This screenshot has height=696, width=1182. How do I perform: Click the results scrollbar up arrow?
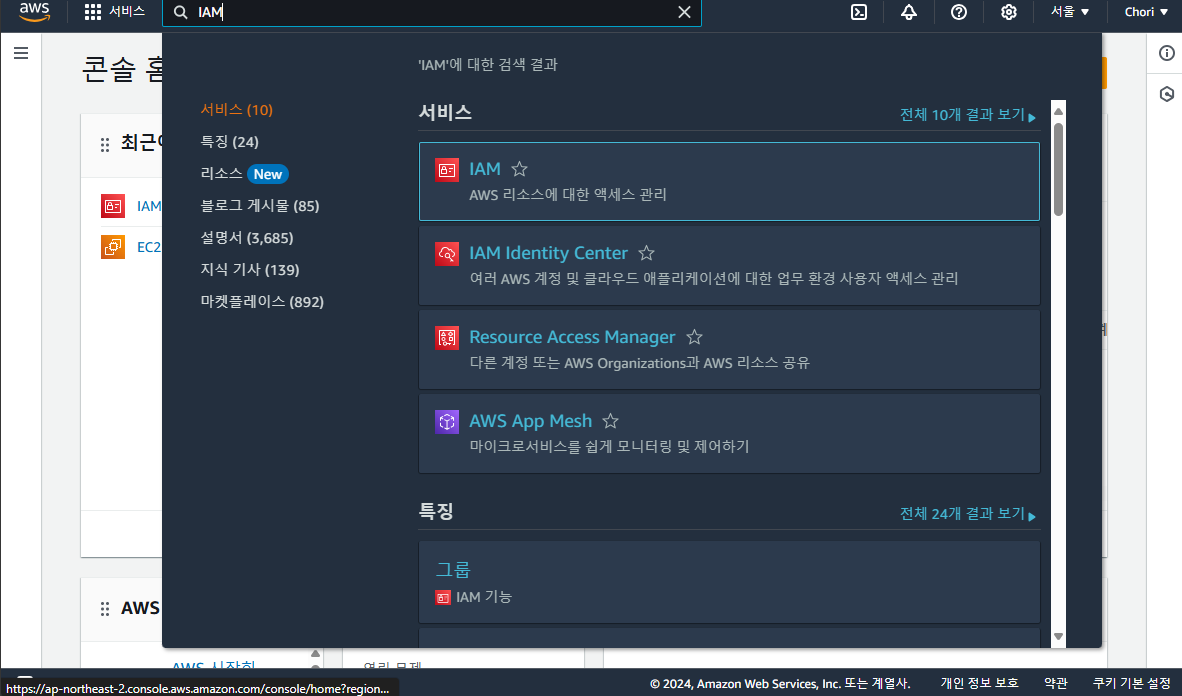[1058, 112]
